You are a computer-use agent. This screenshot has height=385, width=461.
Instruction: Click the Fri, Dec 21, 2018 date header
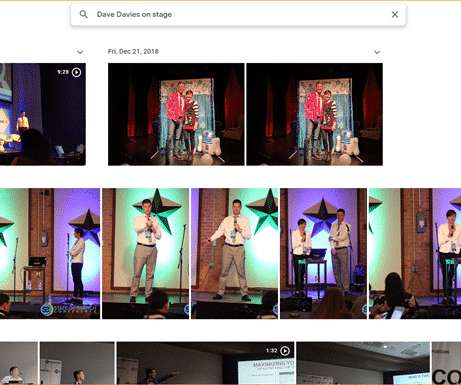tap(133, 51)
